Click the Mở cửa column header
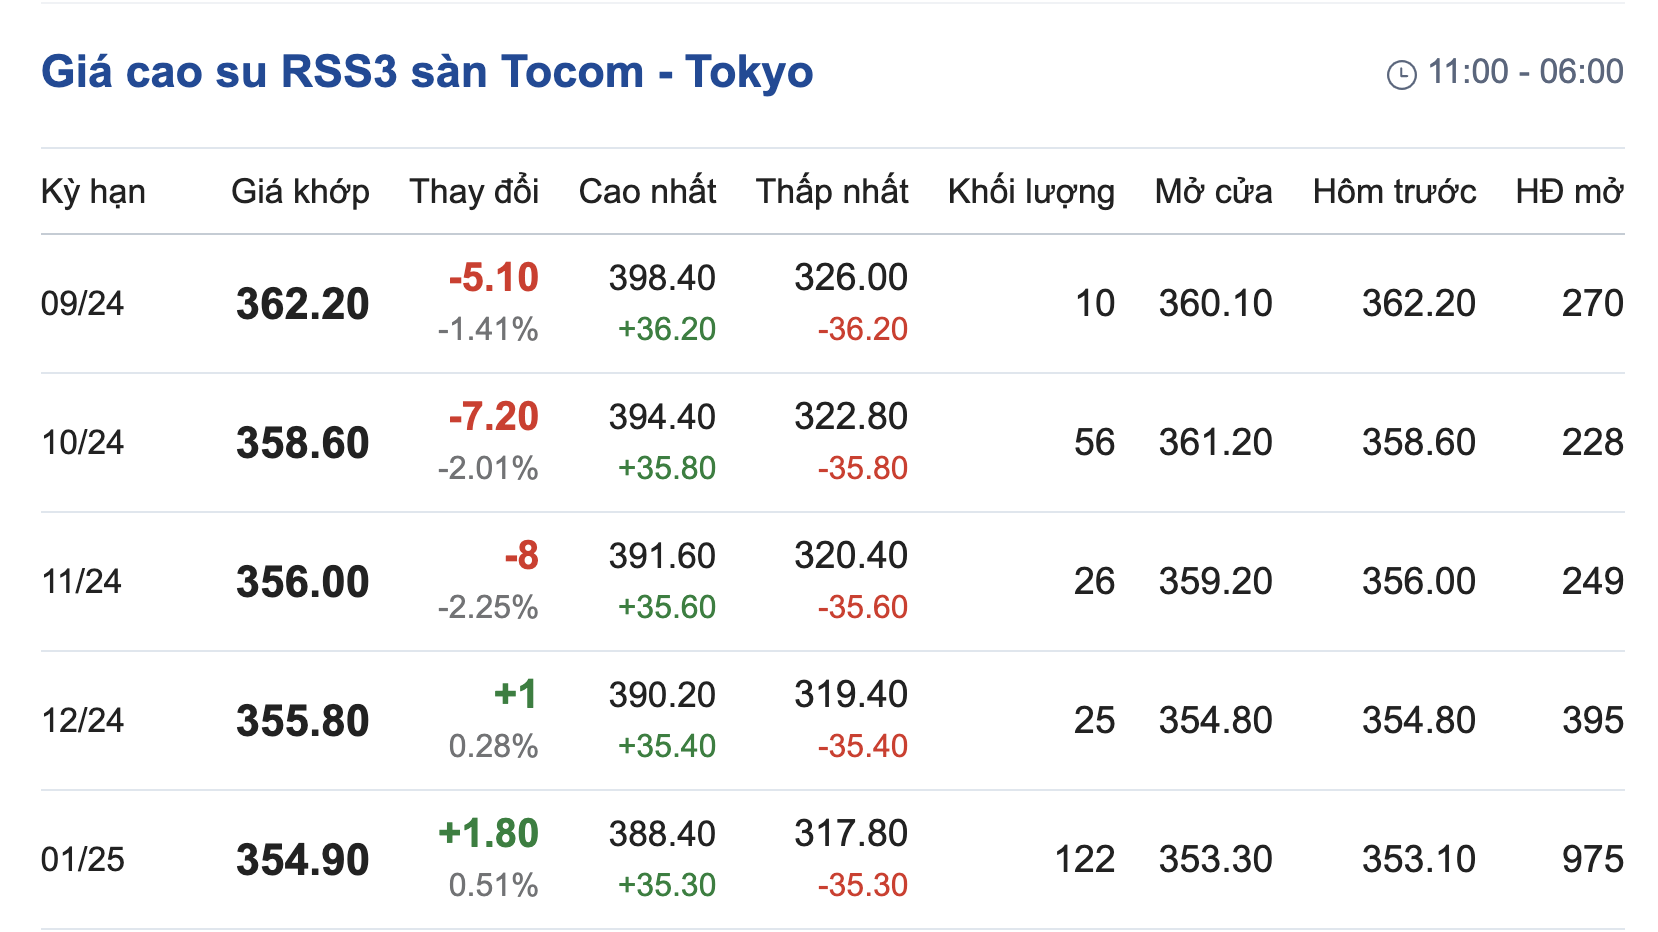 1213,191
